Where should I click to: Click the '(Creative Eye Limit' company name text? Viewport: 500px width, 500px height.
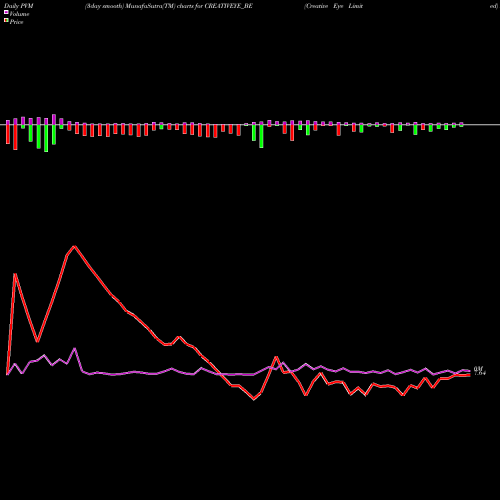(x=333, y=6)
